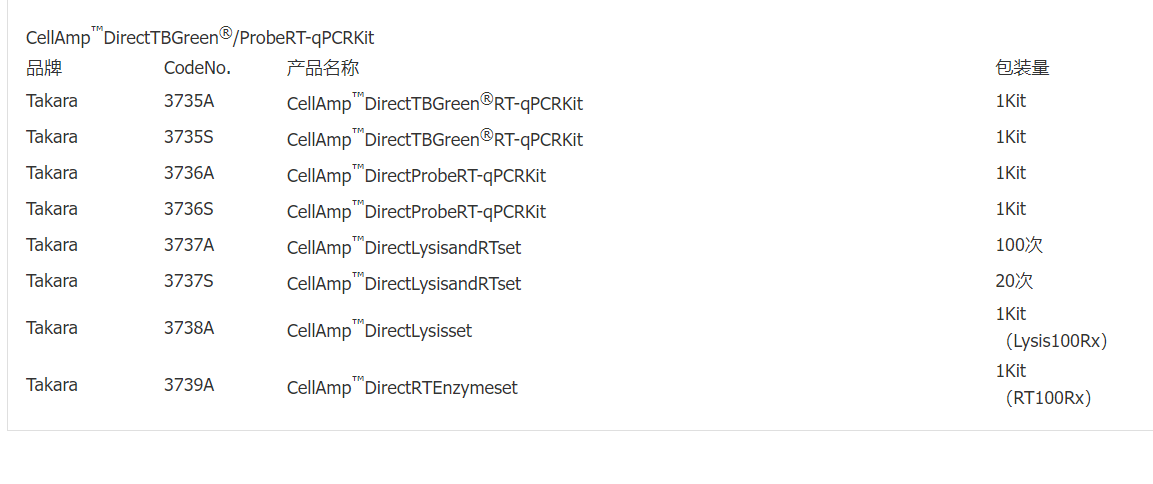Screen dimensions: 1153x484
Task: Click the 包装量 column header
Action: [1022, 68]
